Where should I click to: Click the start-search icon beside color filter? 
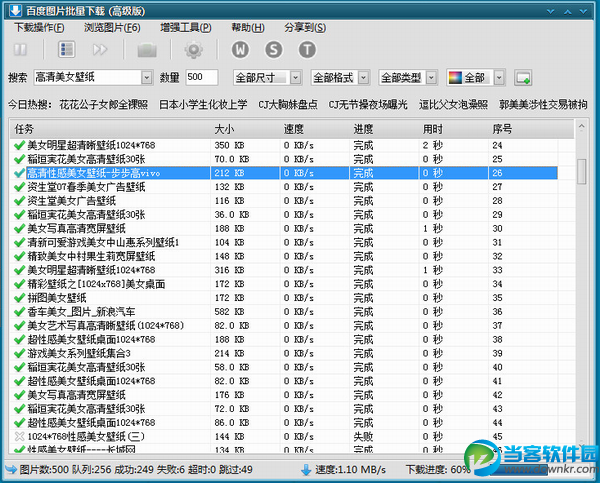coord(523,78)
